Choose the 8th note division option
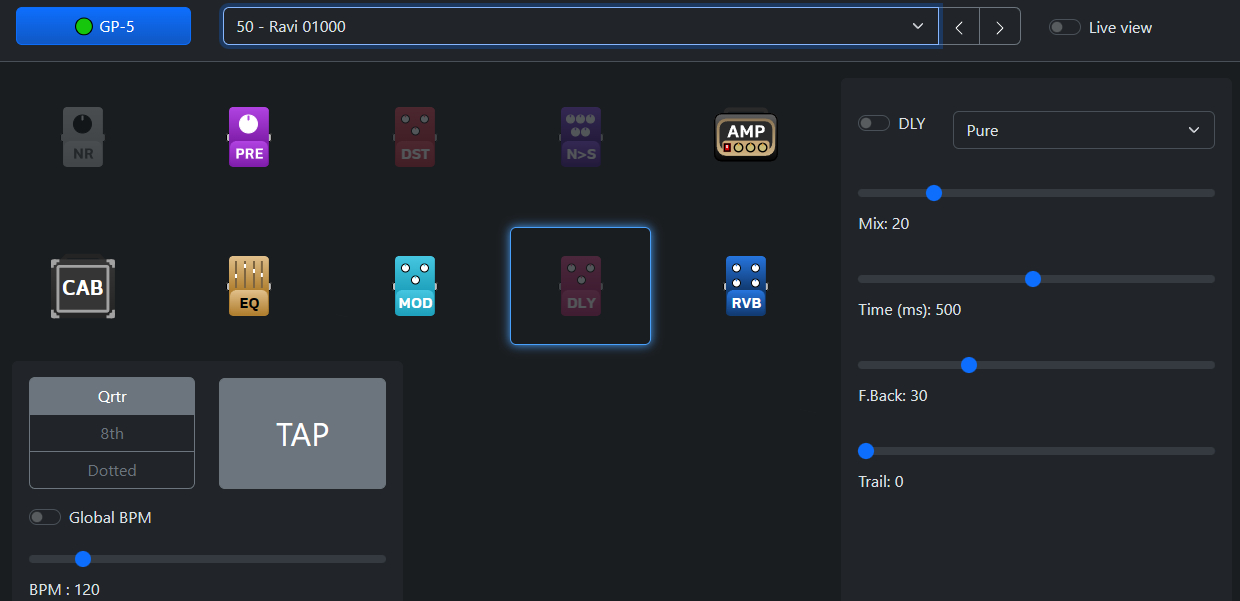 tap(112, 433)
